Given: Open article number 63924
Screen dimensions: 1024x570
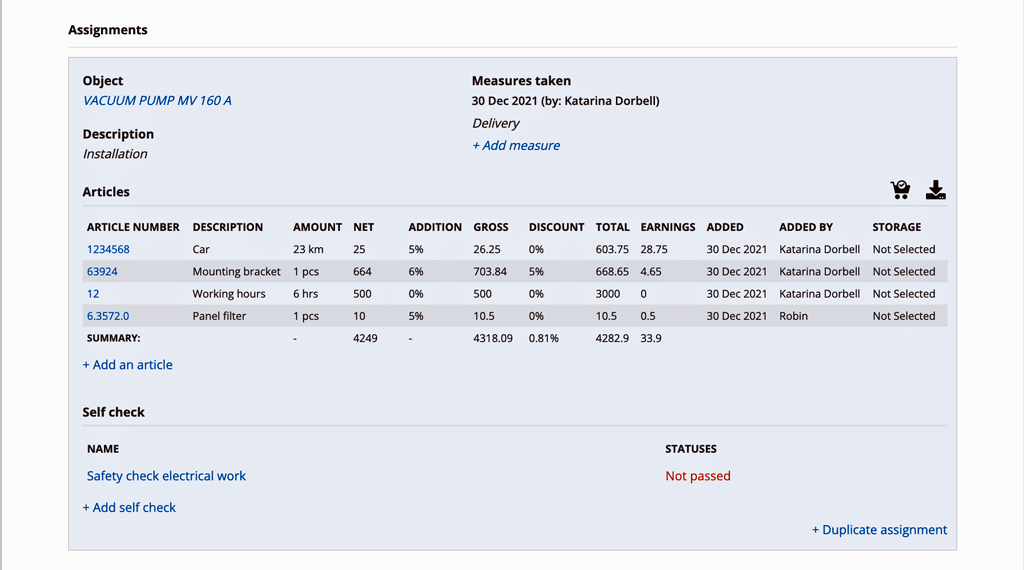Looking at the screenshot, I should coord(102,272).
